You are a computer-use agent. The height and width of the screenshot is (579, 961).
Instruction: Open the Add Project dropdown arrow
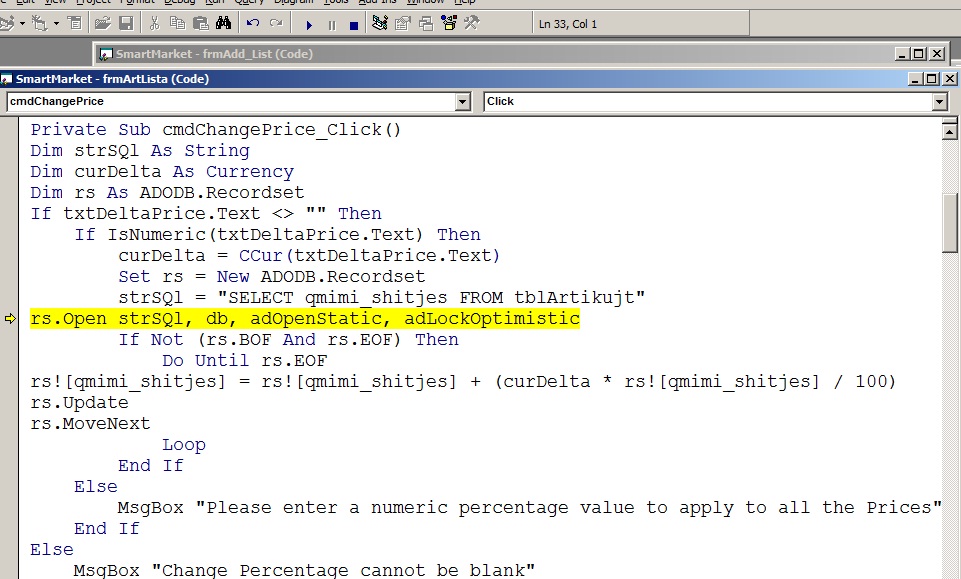22,24
